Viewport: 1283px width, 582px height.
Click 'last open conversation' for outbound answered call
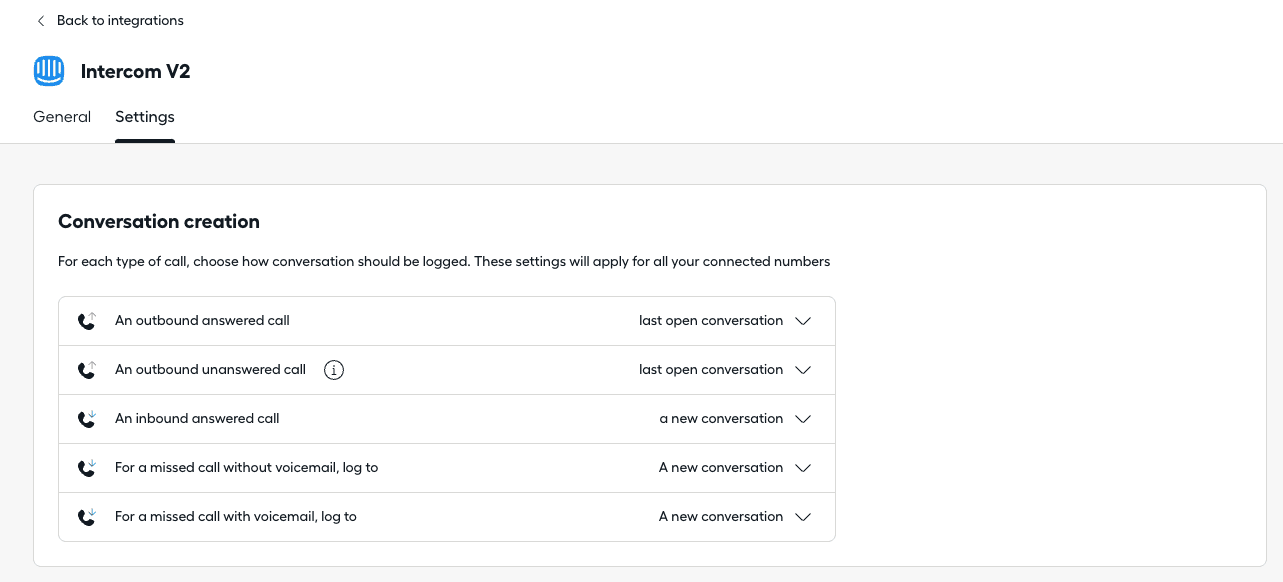tap(711, 321)
